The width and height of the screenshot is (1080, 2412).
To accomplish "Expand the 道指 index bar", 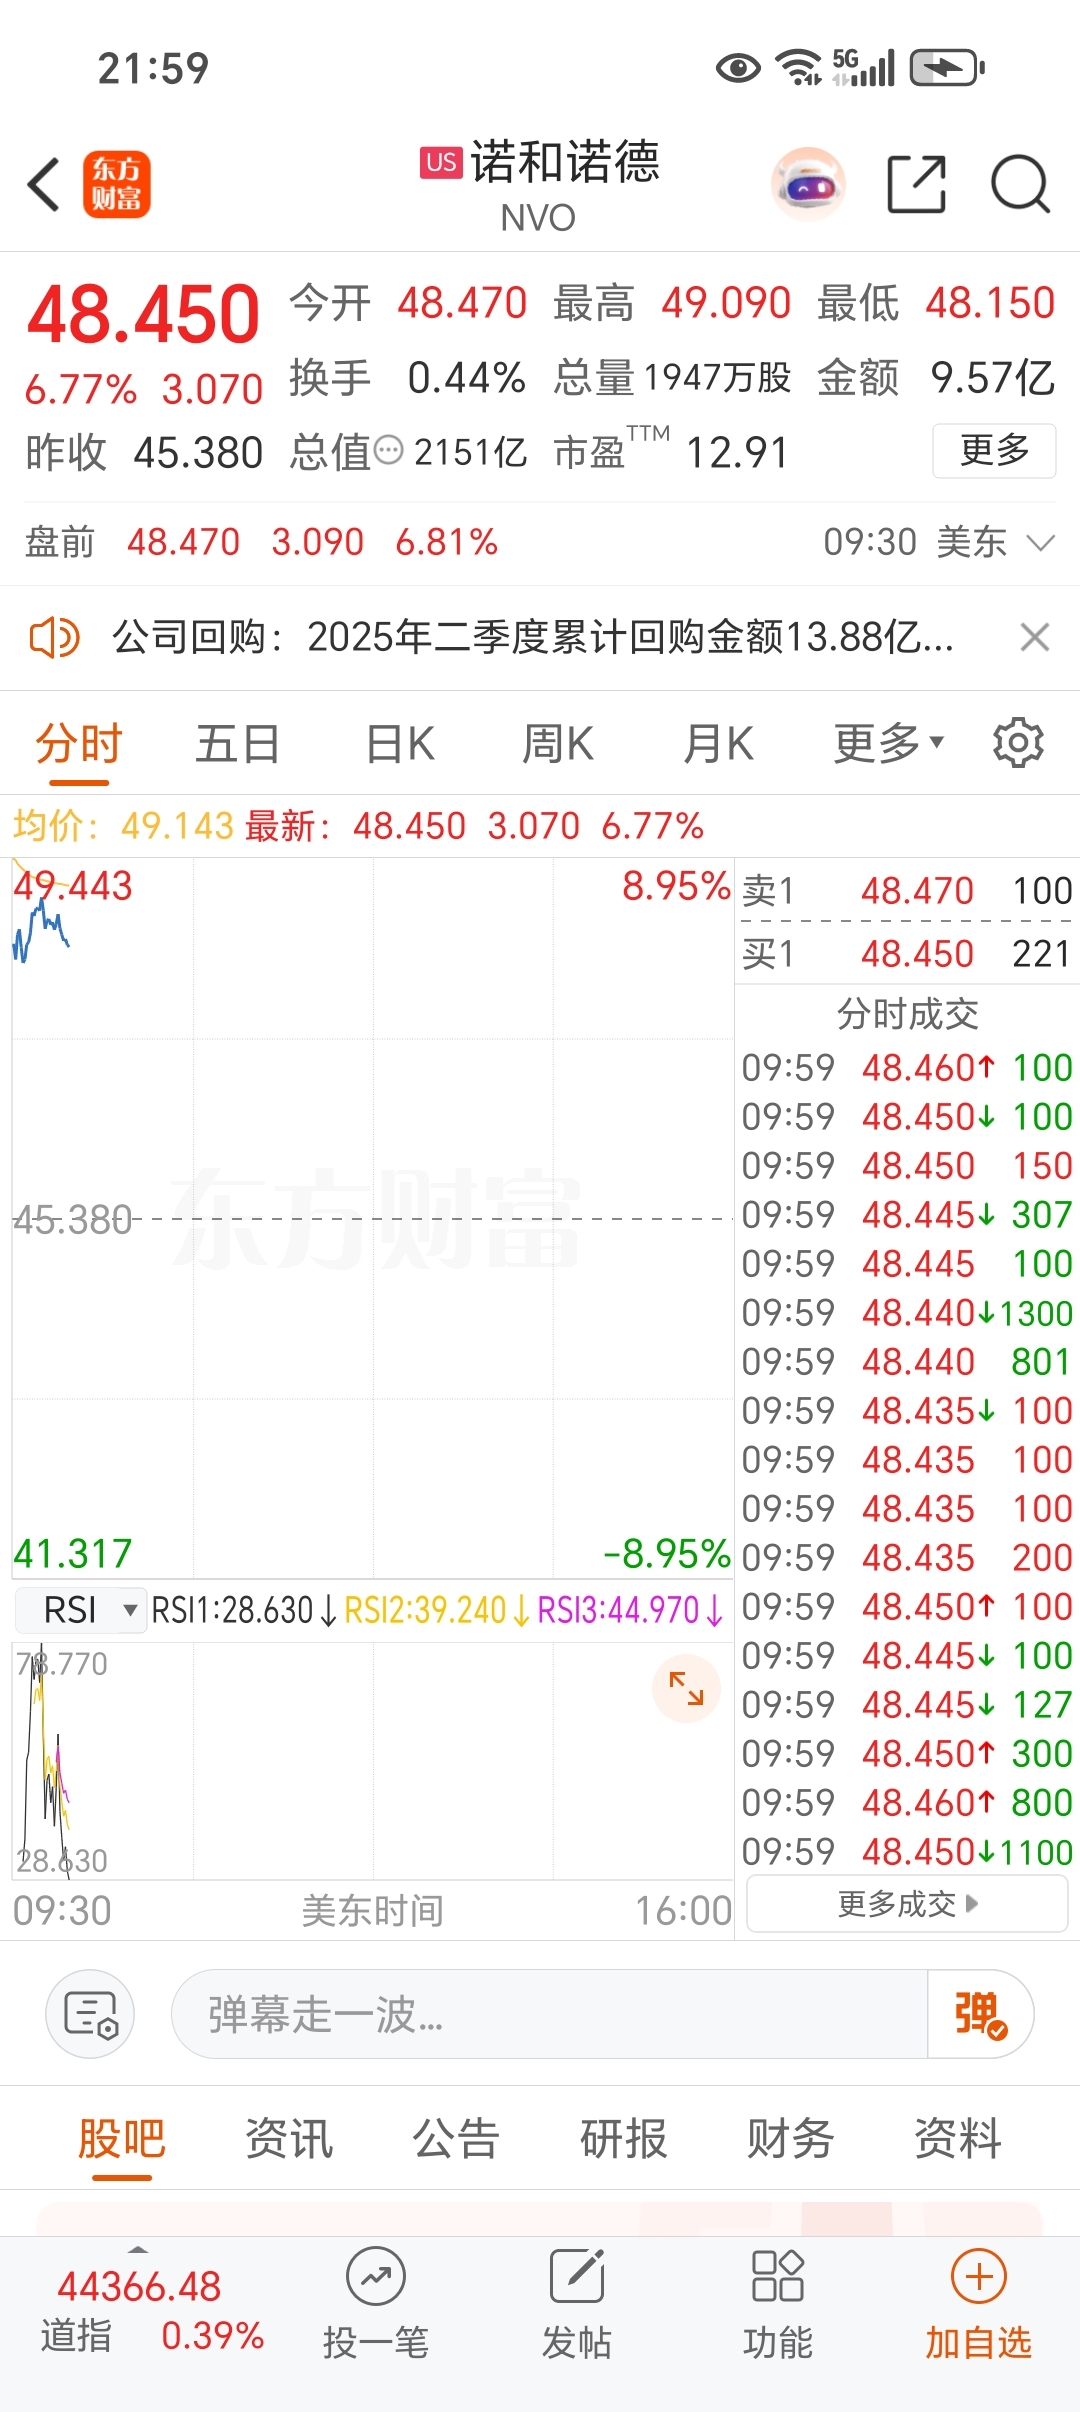I will coord(138,2250).
